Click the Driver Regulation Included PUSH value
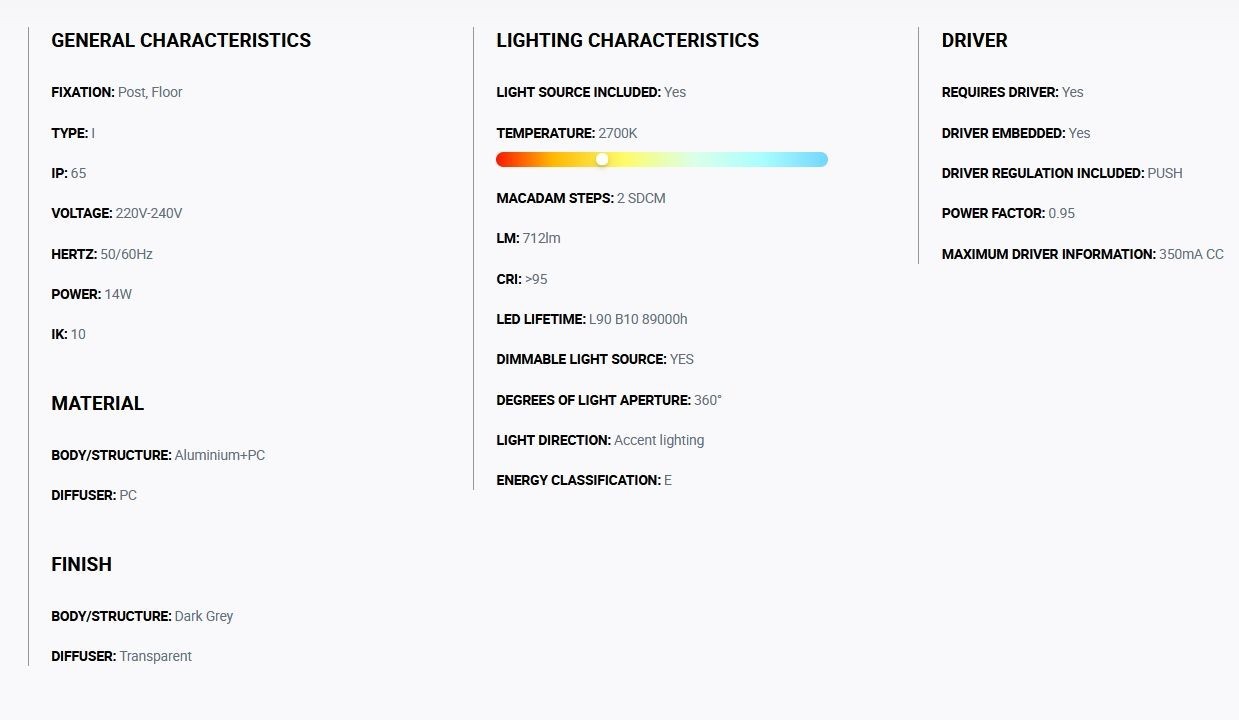 pyautogui.click(x=1165, y=173)
